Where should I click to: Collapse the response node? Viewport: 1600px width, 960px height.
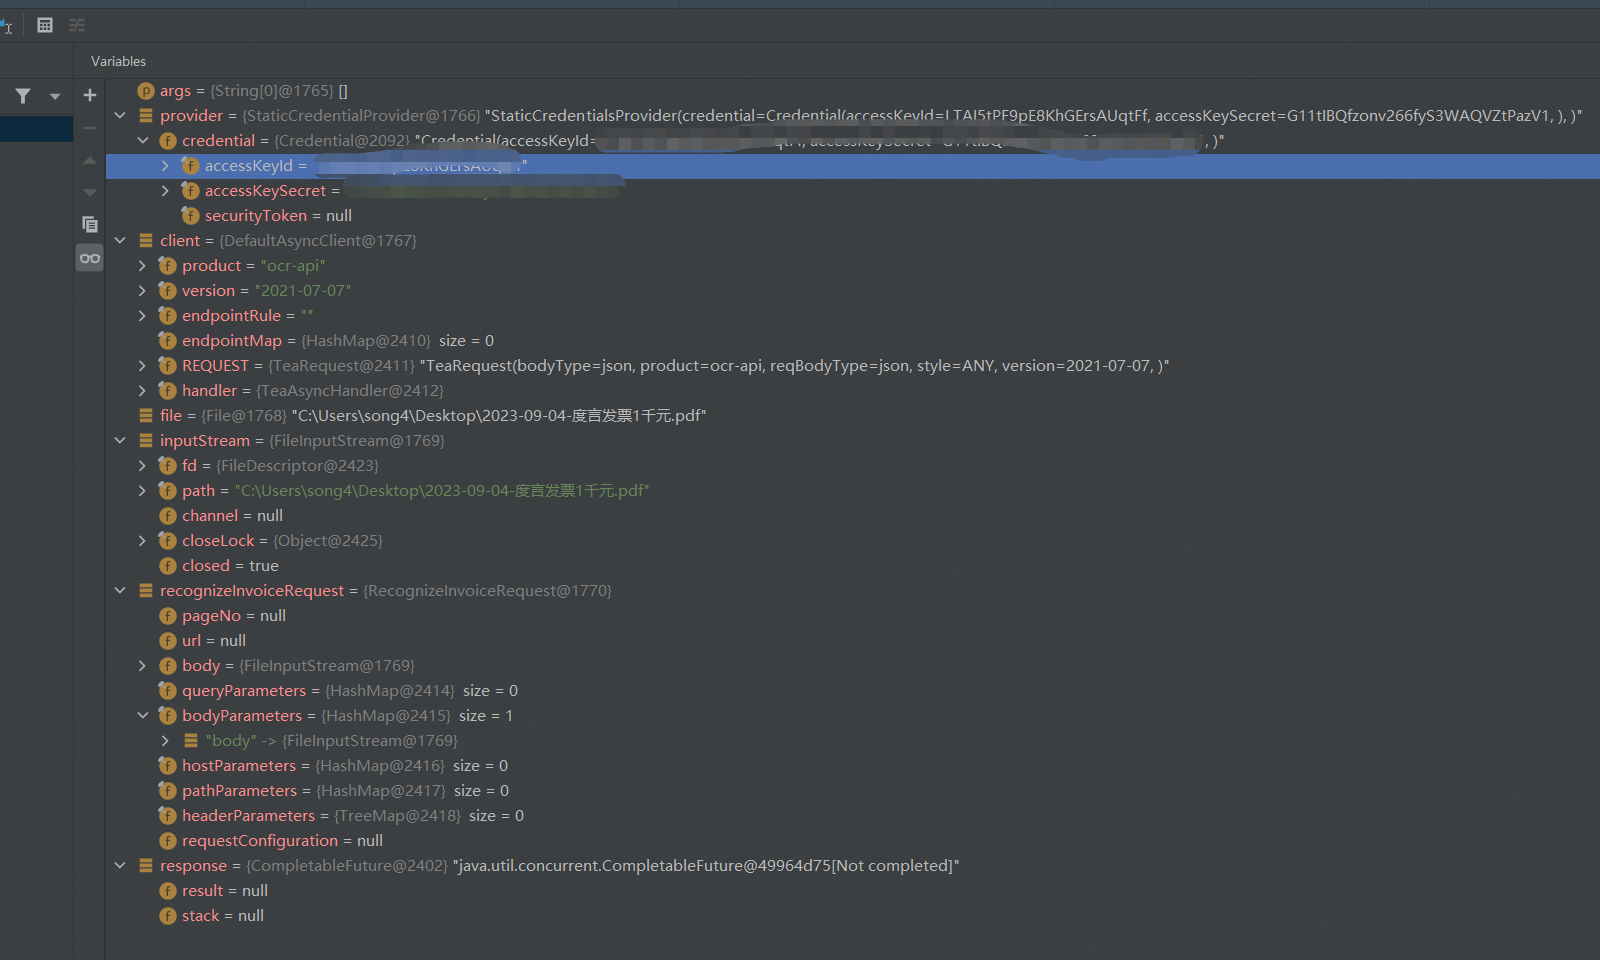click(120, 866)
